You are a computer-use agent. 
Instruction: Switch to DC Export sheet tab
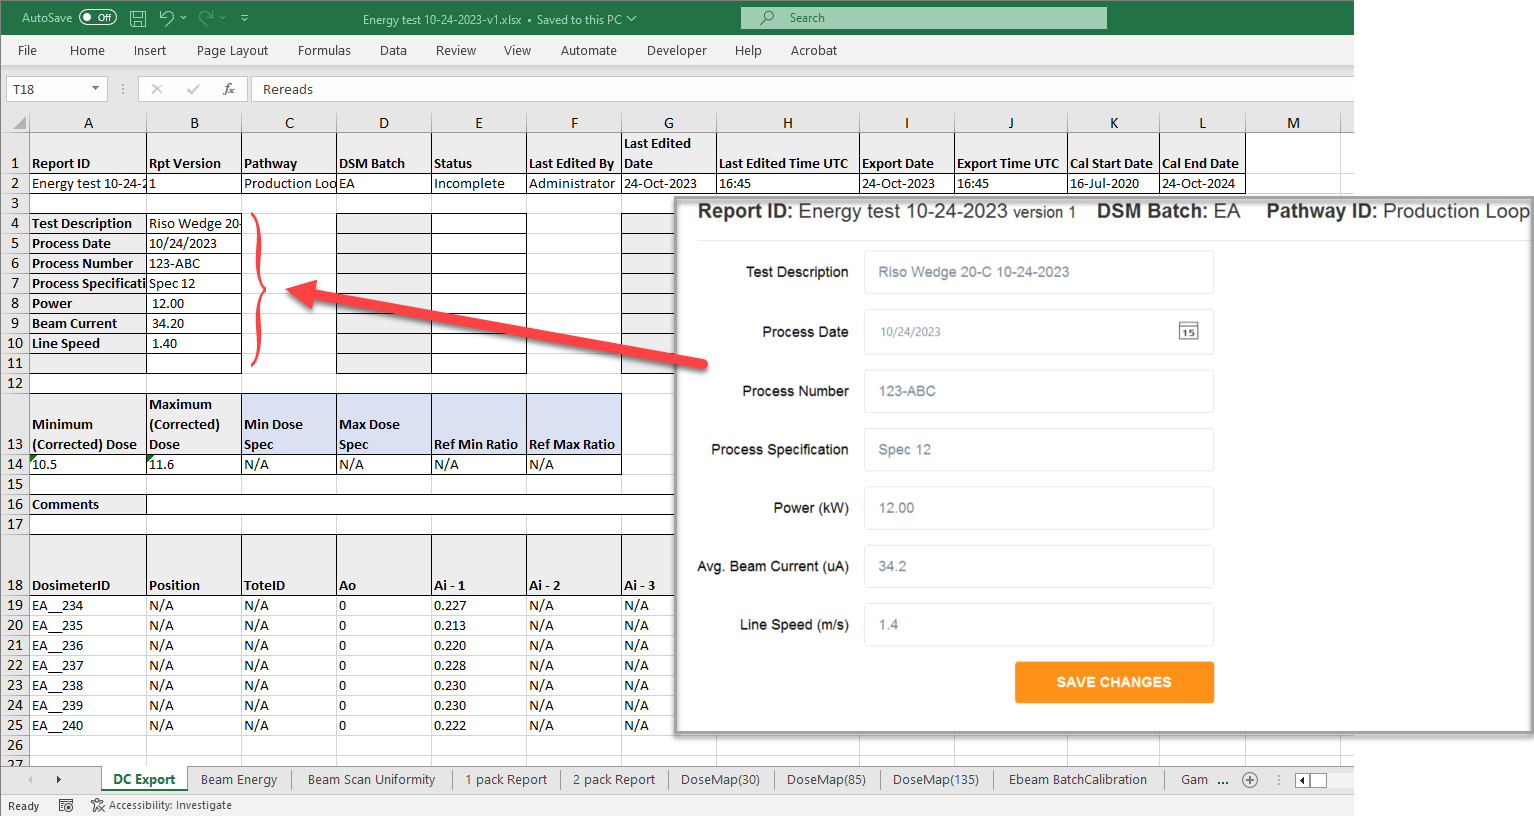click(x=144, y=780)
